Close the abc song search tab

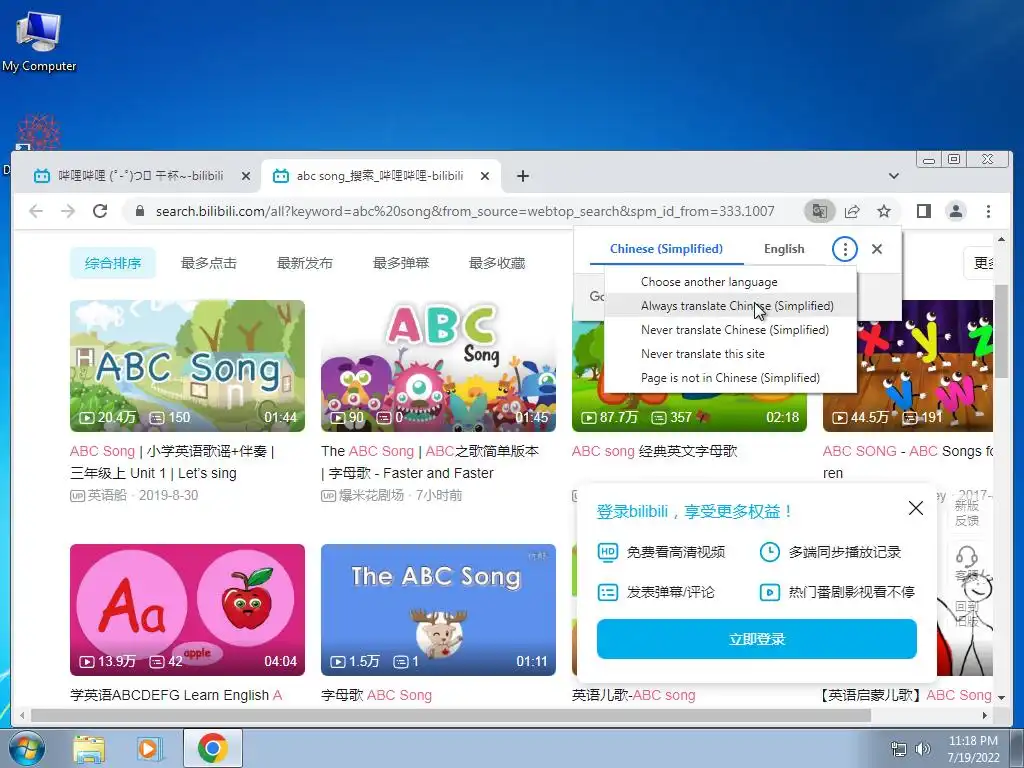(485, 176)
